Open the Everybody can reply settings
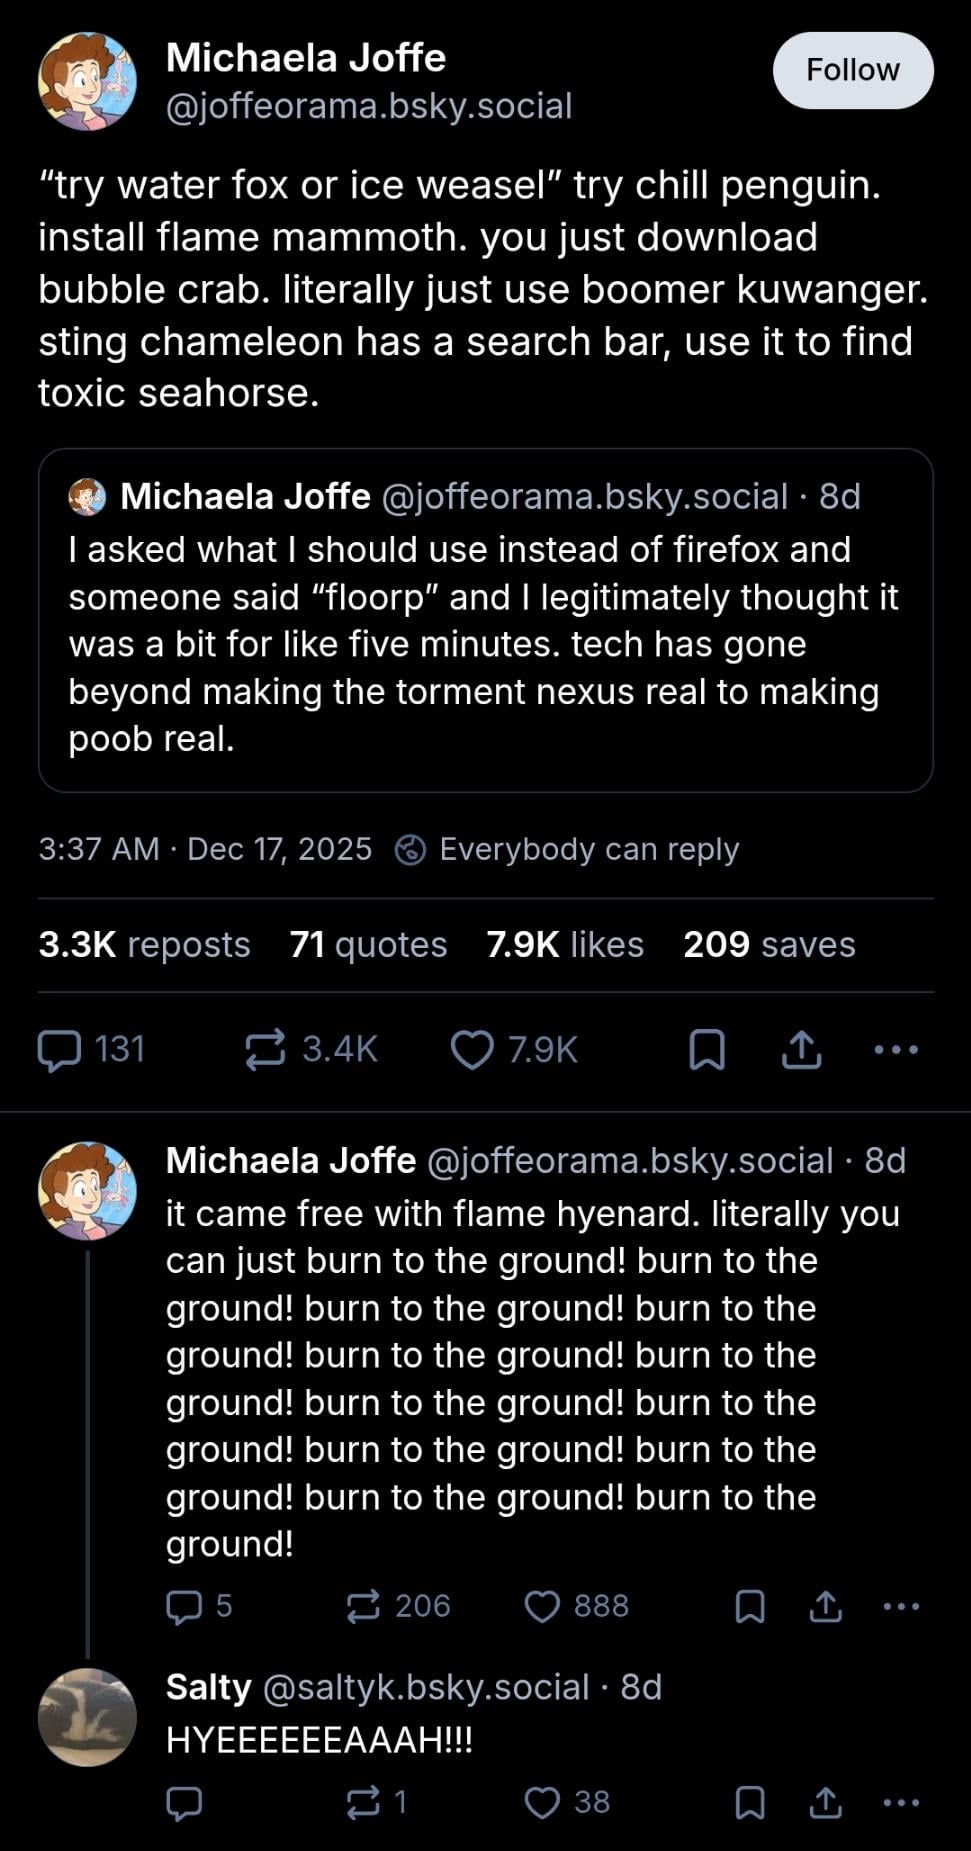Screen dimensions: 971x1851 point(568,849)
